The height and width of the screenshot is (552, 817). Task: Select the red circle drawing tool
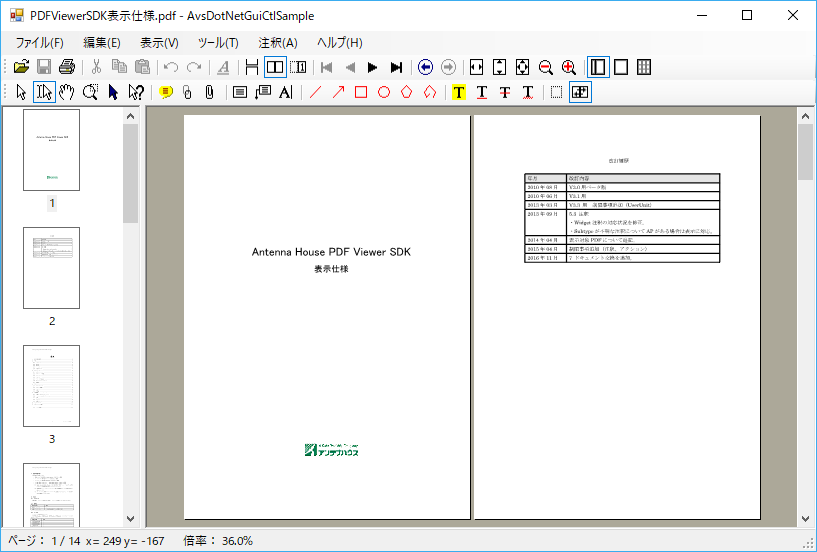[x=384, y=92]
